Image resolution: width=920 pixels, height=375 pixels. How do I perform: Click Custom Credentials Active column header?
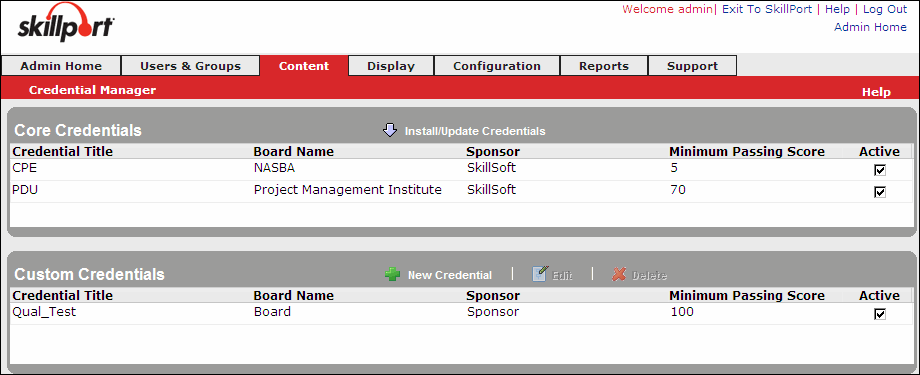pos(880,296)
